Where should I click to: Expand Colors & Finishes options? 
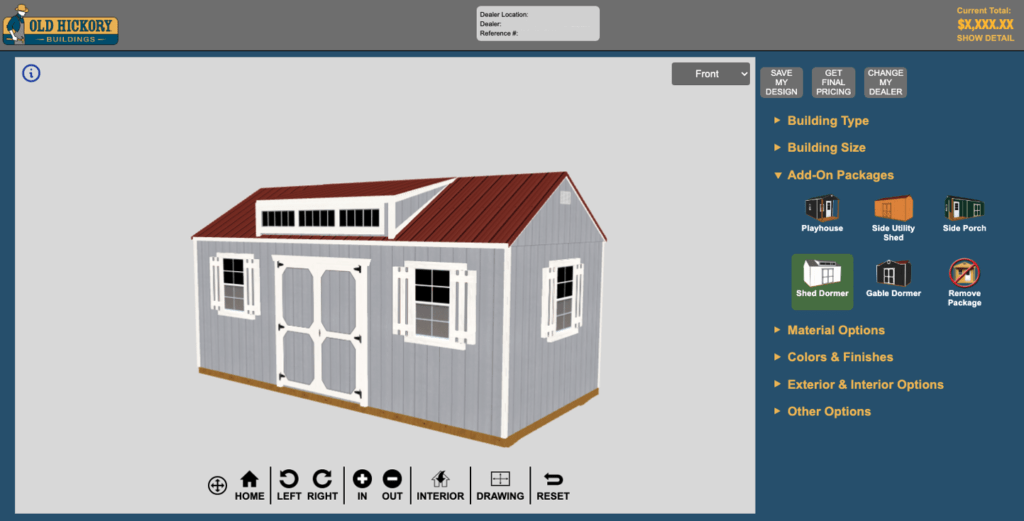[x=840, y=357]
